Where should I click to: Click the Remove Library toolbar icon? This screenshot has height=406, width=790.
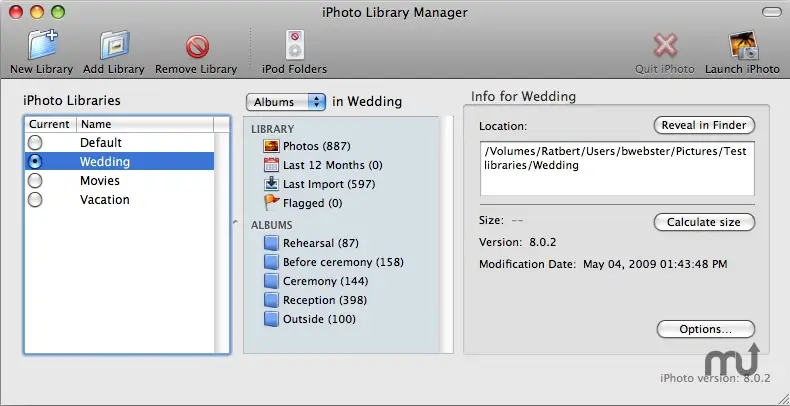(x=197, y=47)
